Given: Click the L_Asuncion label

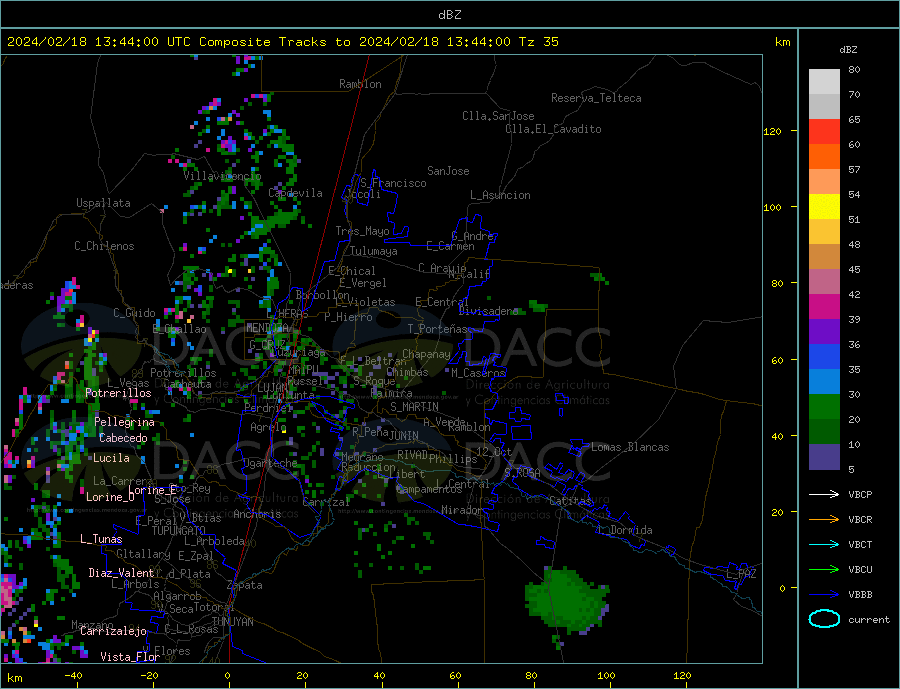Looking at the screenshot, I should click(500, 195).
